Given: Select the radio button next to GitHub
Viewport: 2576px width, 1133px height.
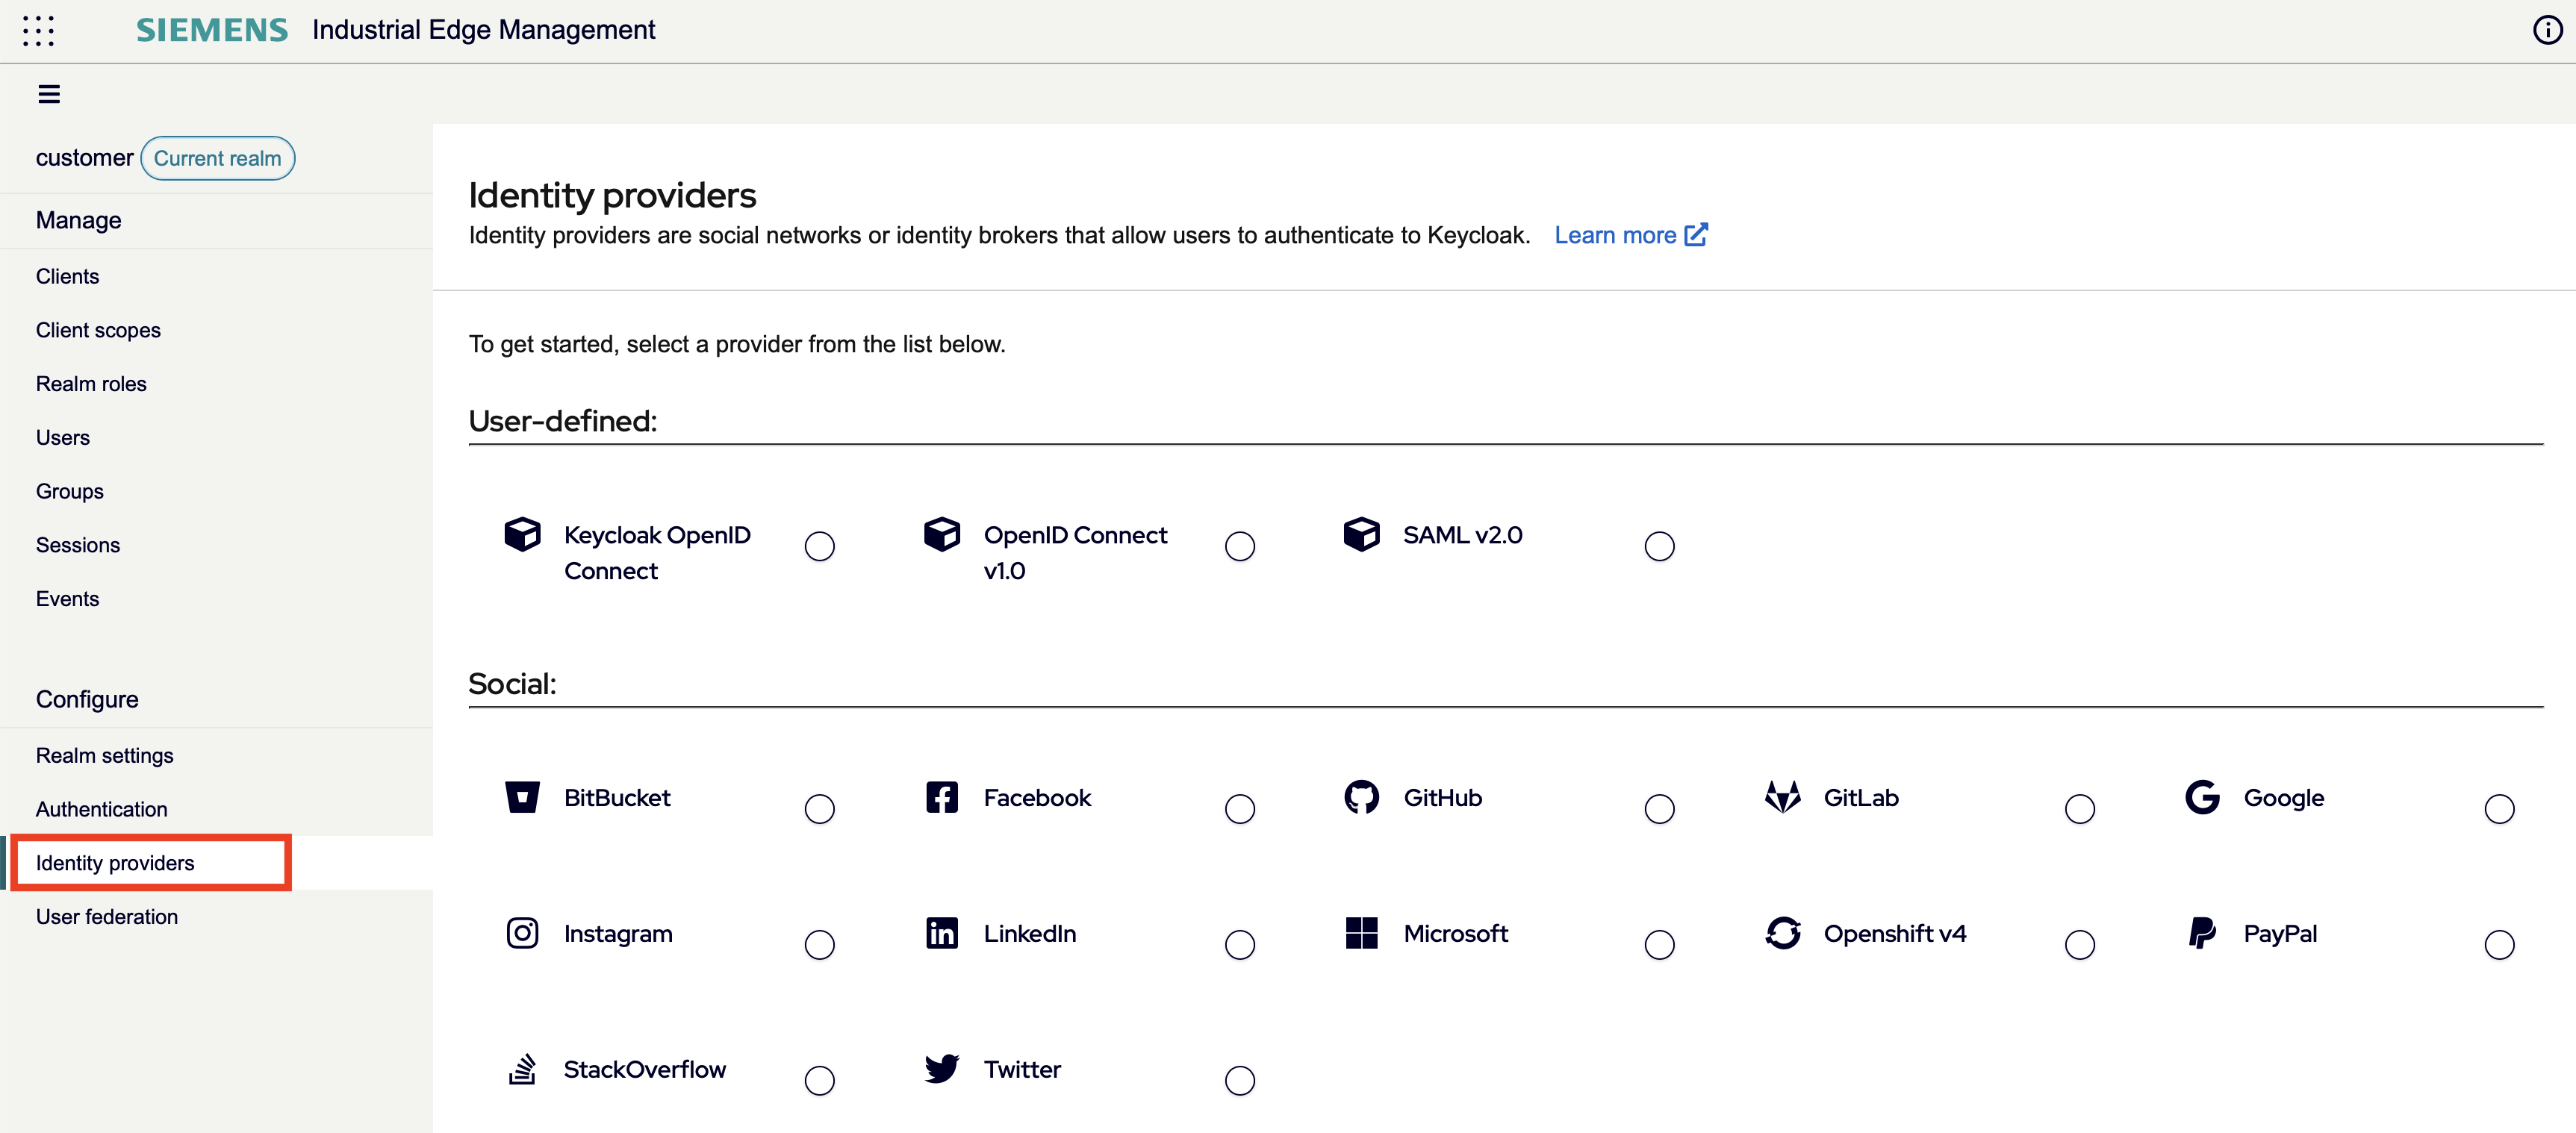Looking at the screenshot, I should point(1659,808).
